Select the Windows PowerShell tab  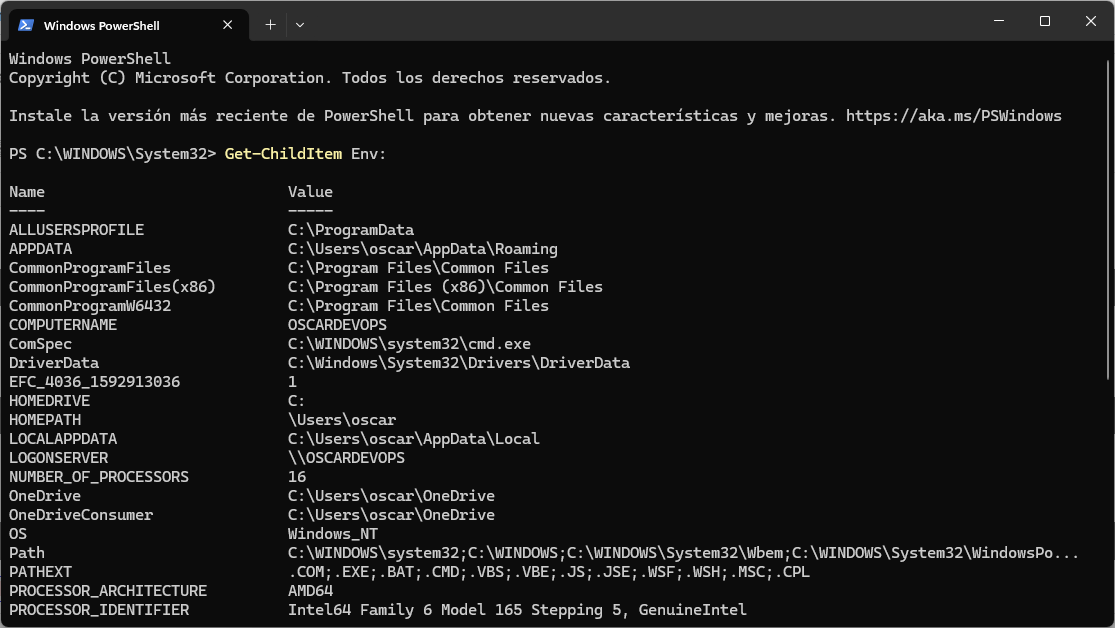click(129, 25)
